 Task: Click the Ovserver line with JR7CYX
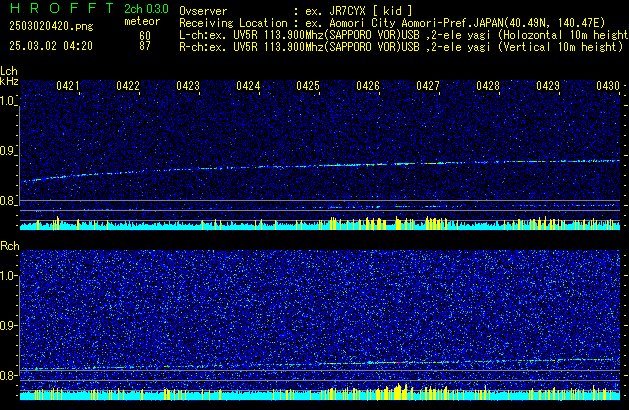click(x=296, y=11)
